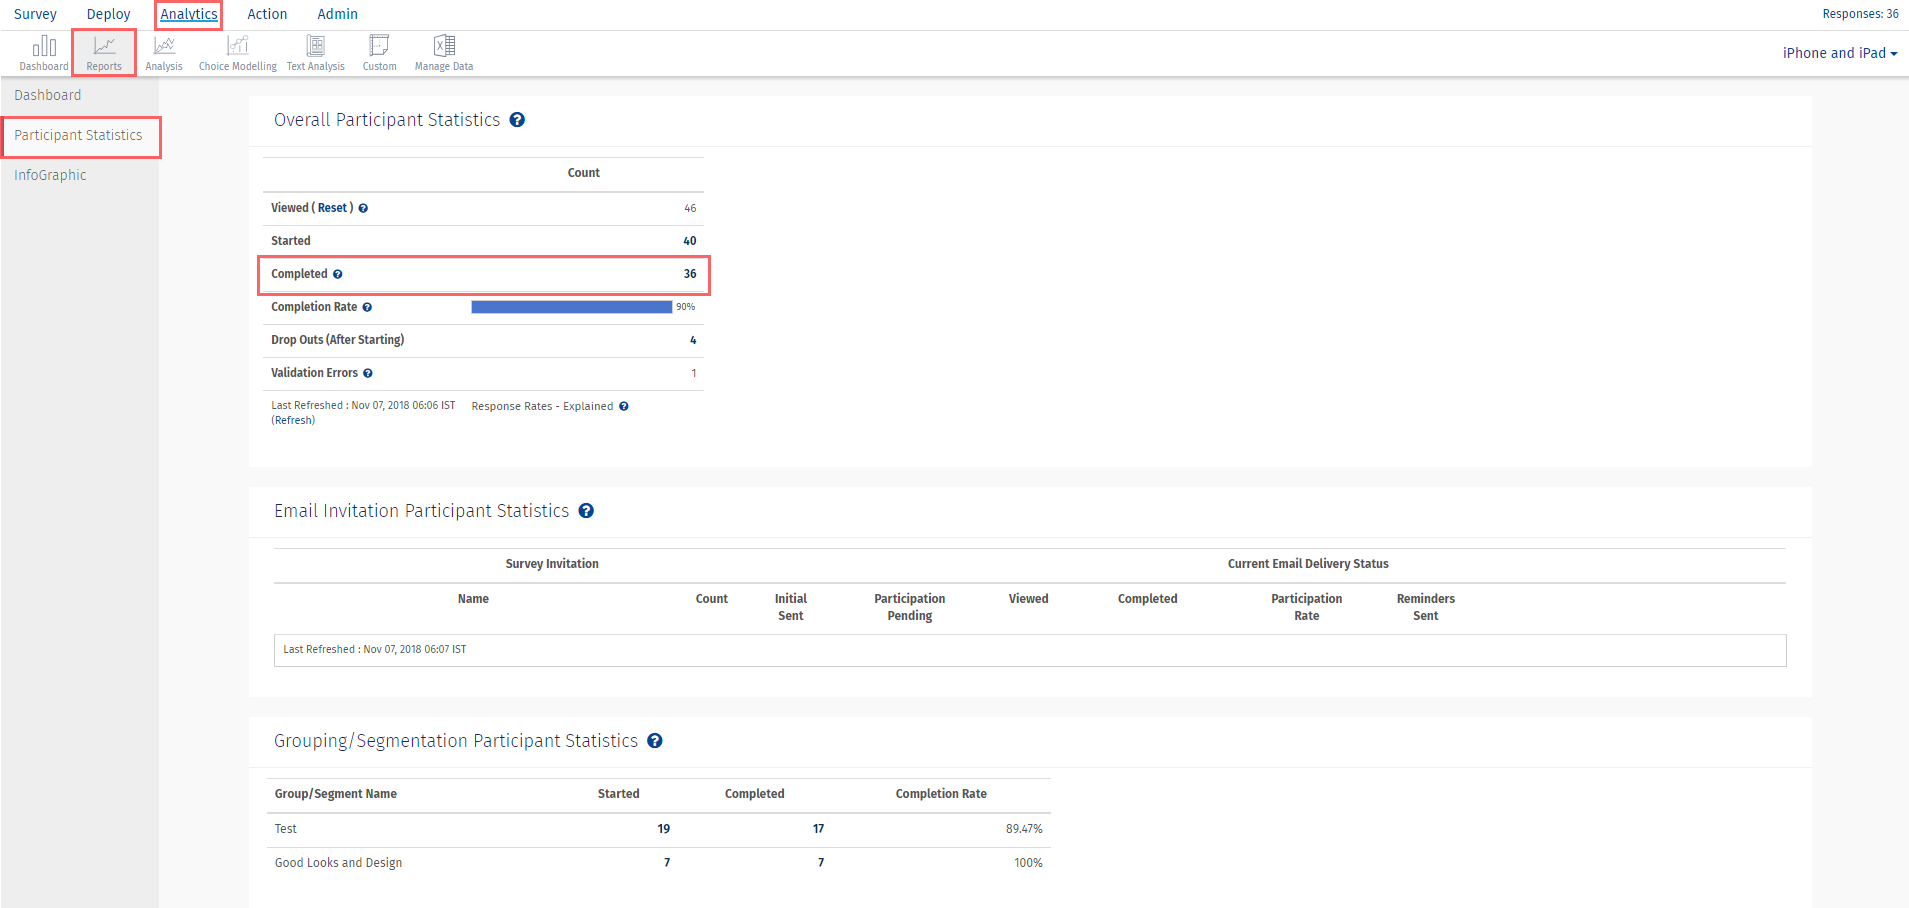1909x908 pixels.
Task: Open the Analysis toolbar icon
Action: [164, 53]
